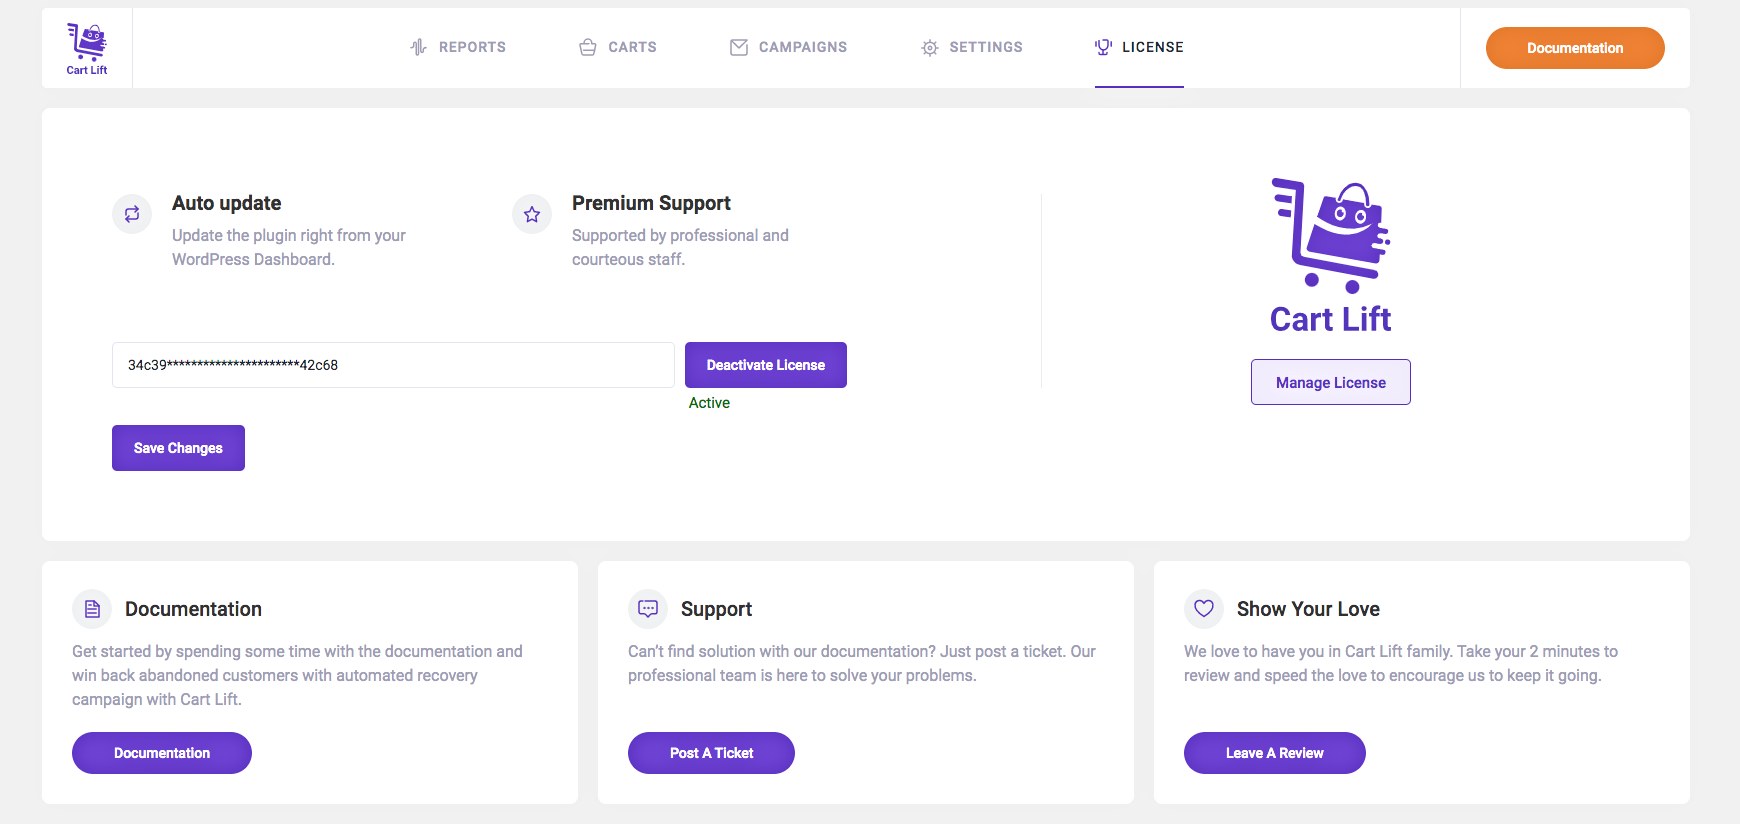Screen dimensions: 1740x824
Task: Open the Reports tab
Action: (x=458, y=47)
